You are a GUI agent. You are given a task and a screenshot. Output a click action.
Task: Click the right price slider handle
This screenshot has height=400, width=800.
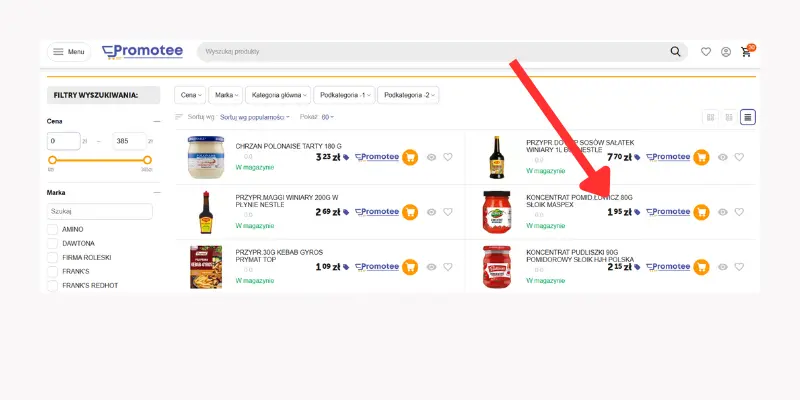coord(147,160)
